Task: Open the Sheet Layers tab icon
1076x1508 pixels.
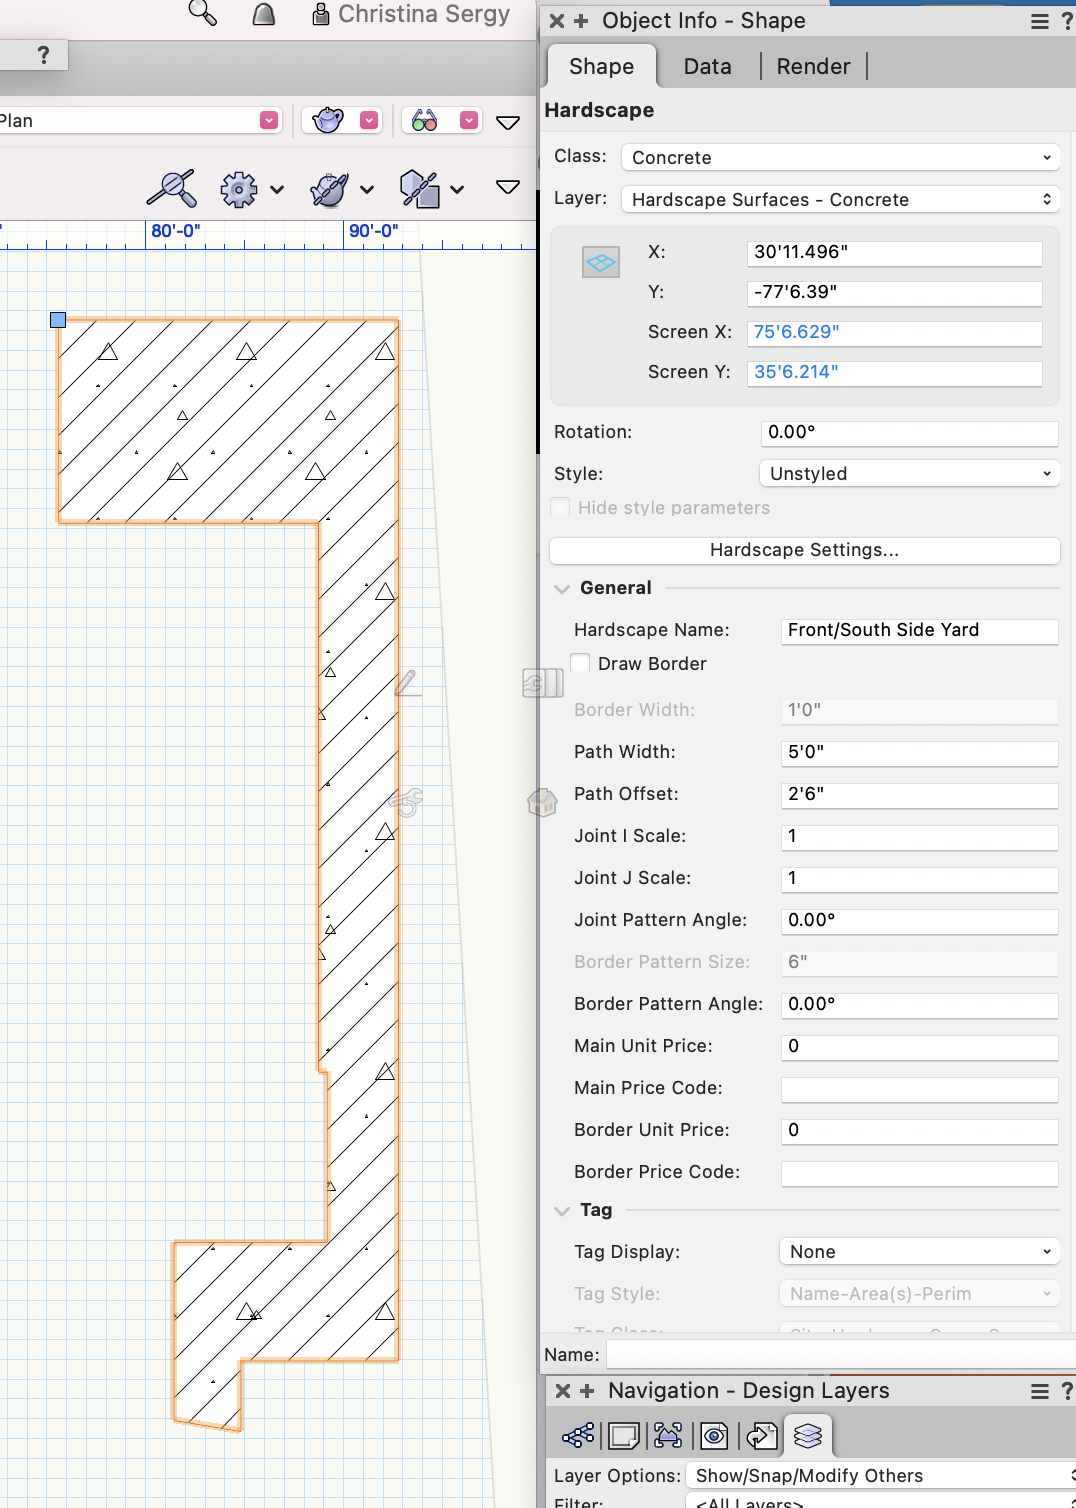Action: (624, 1436)
